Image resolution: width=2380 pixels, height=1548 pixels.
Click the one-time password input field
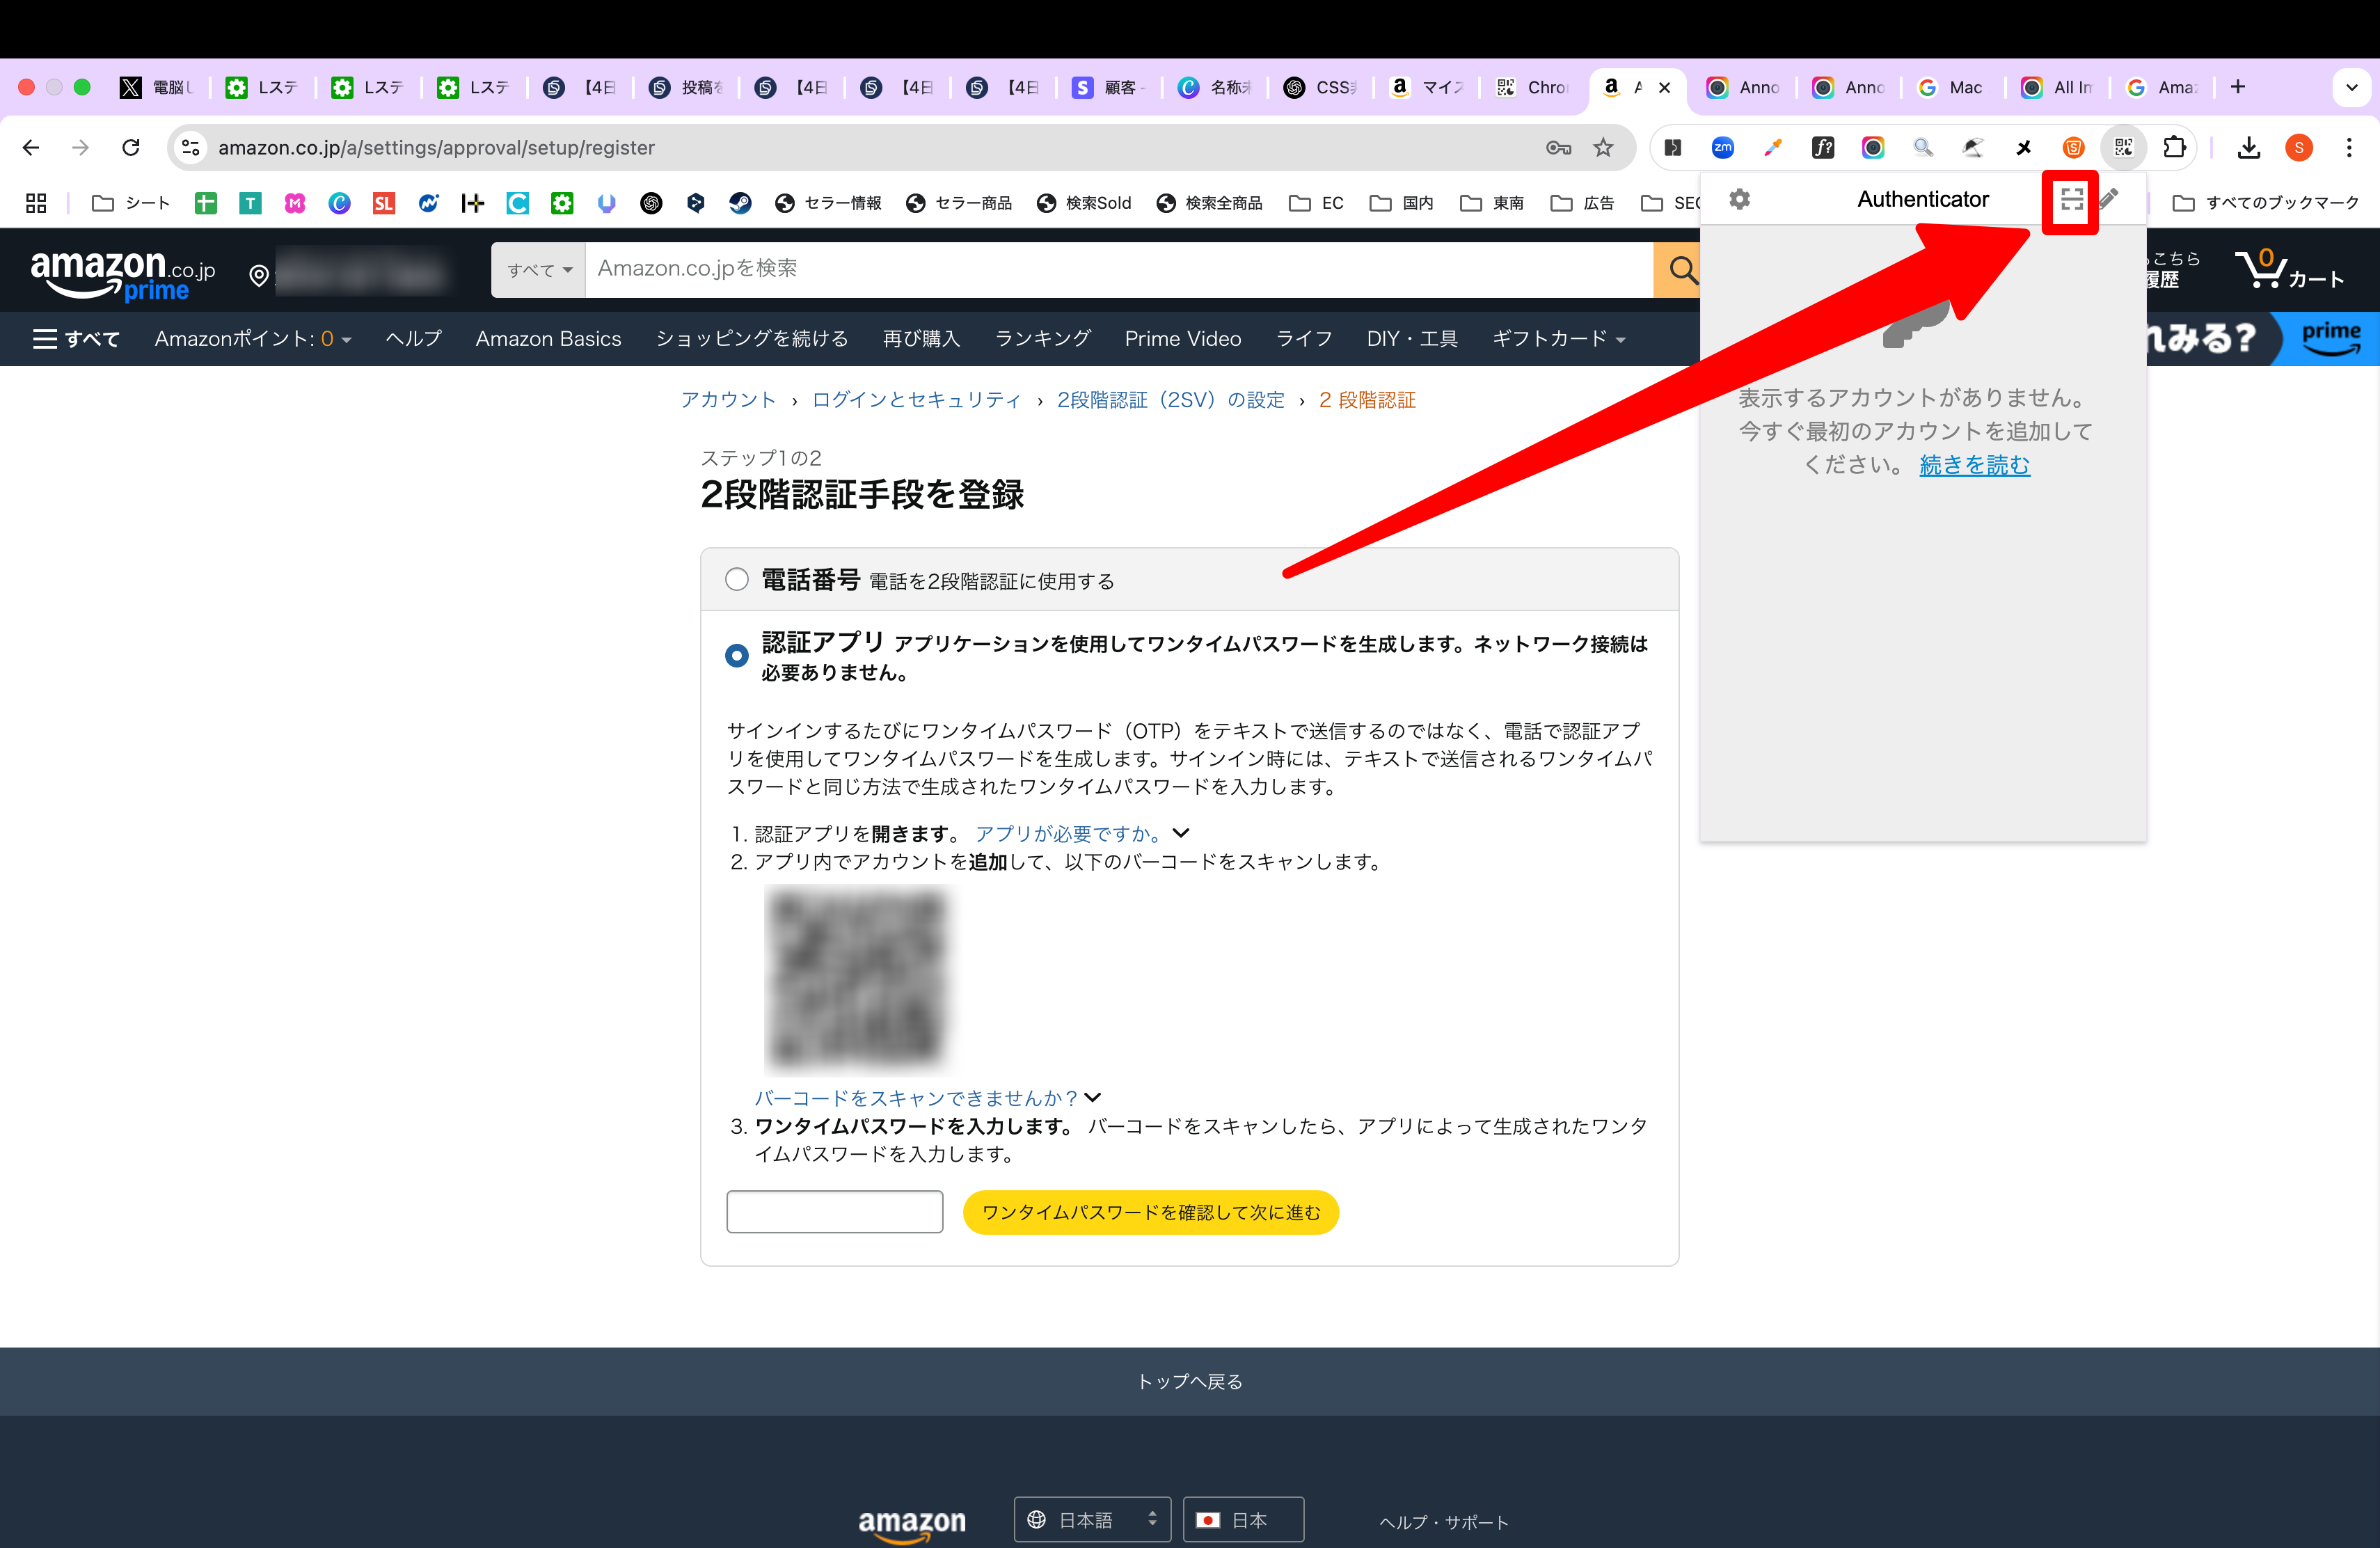[835, 1212]
